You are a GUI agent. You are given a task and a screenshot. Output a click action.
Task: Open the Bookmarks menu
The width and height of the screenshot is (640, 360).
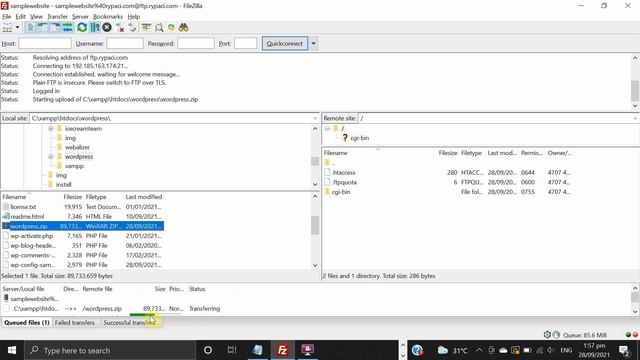click(108, 17)
